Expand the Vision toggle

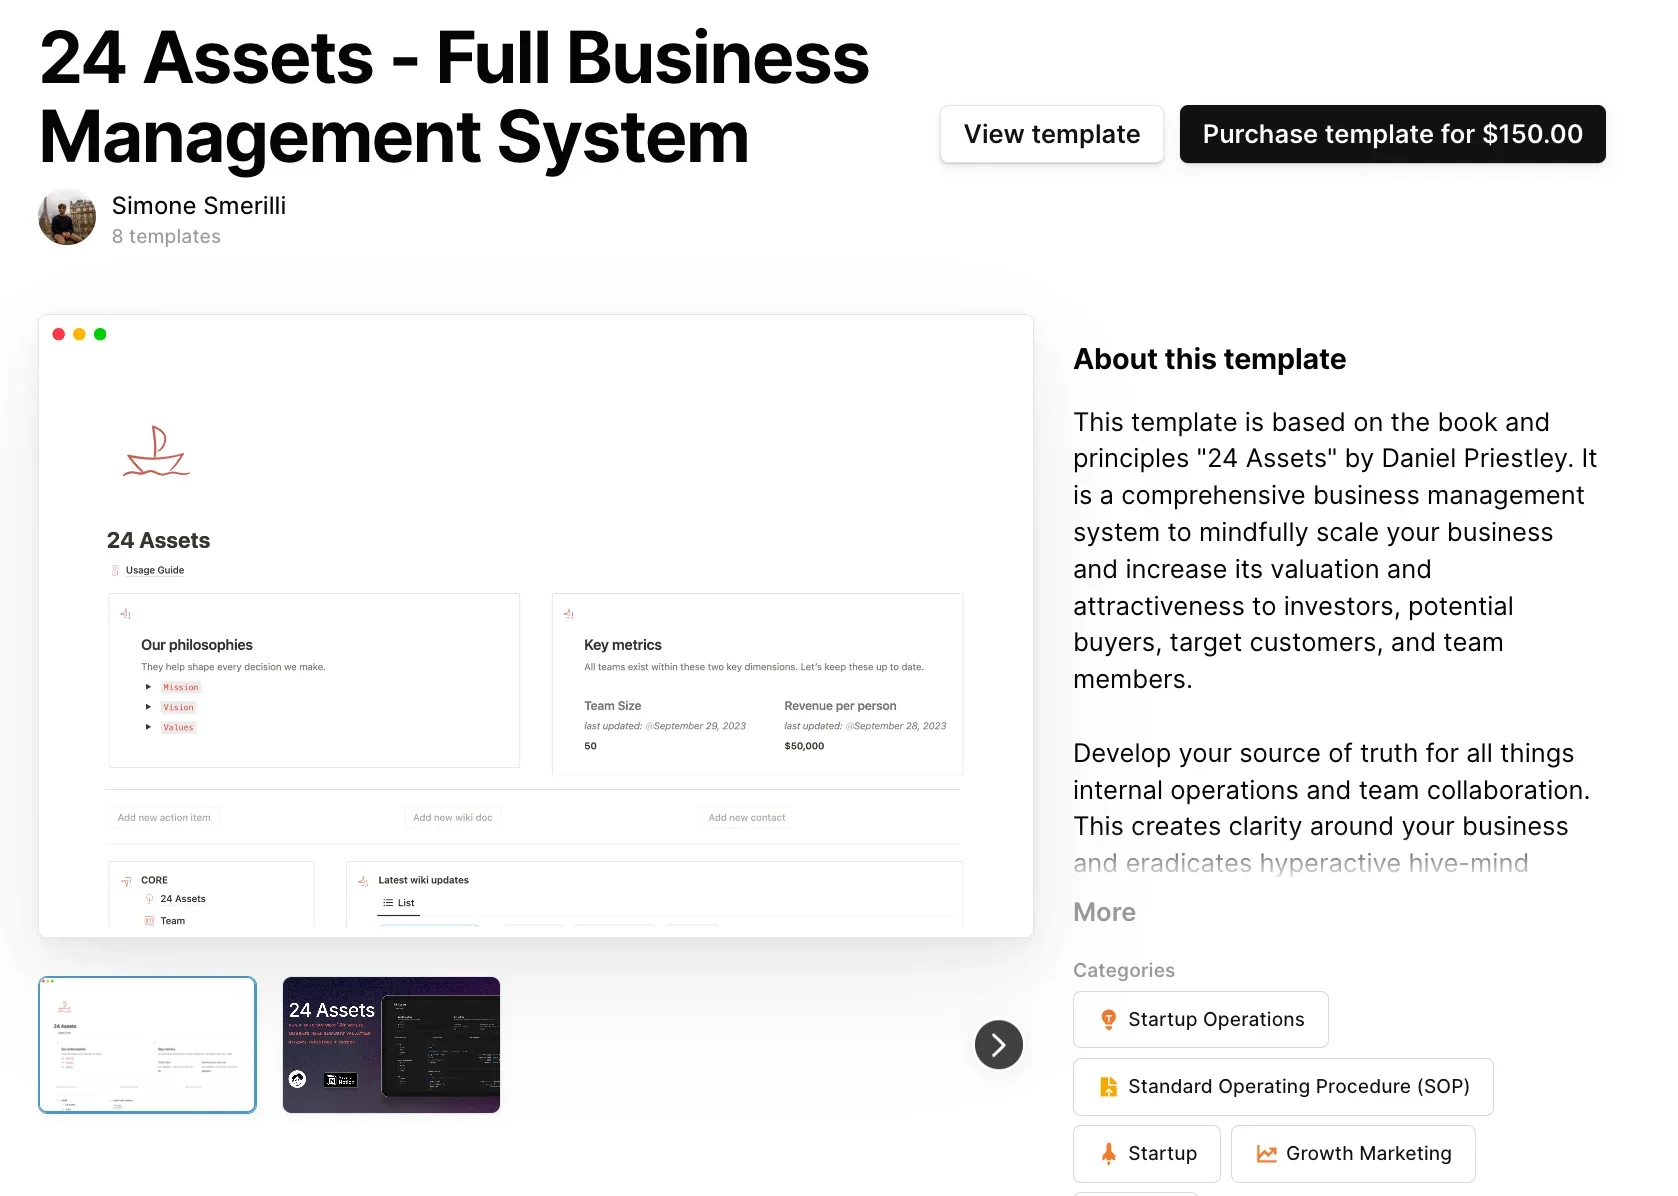click(148, 707)
